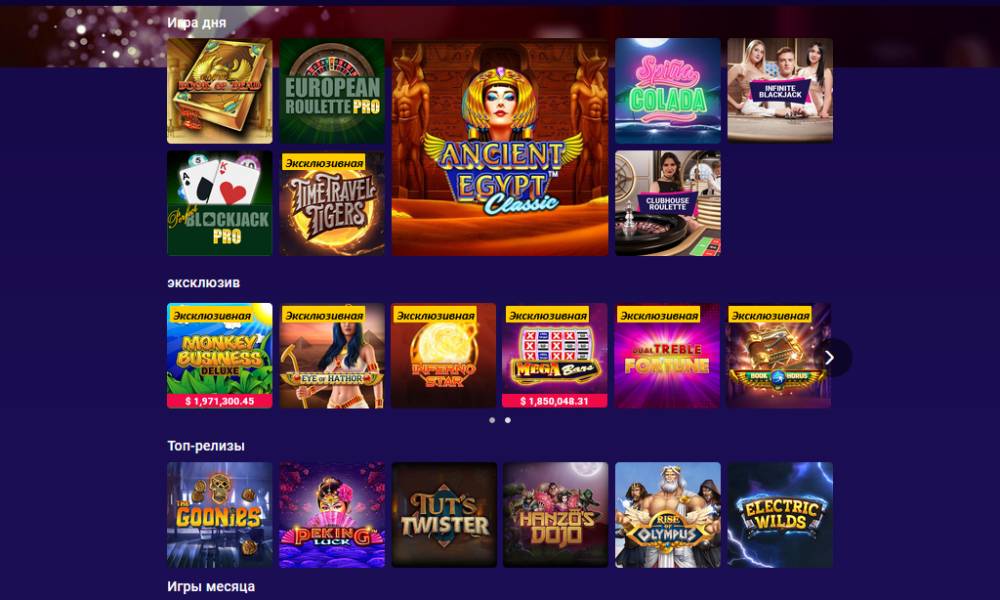The height and width of the screenshot is (600, 1000).
Task: Open The Goonies slot
Action: [219, 515]
